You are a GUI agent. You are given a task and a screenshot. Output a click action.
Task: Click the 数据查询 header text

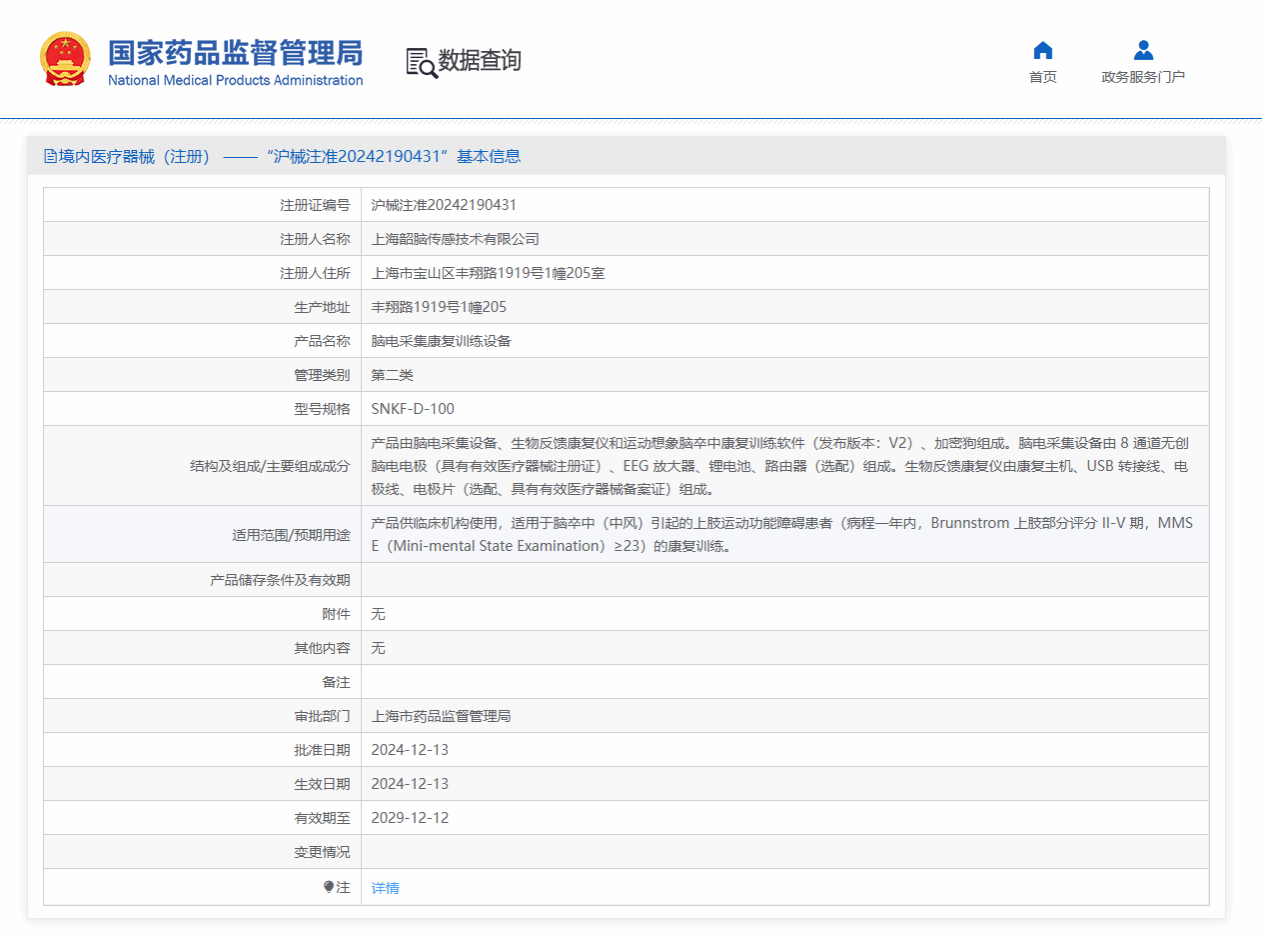(x=482, y=62)
